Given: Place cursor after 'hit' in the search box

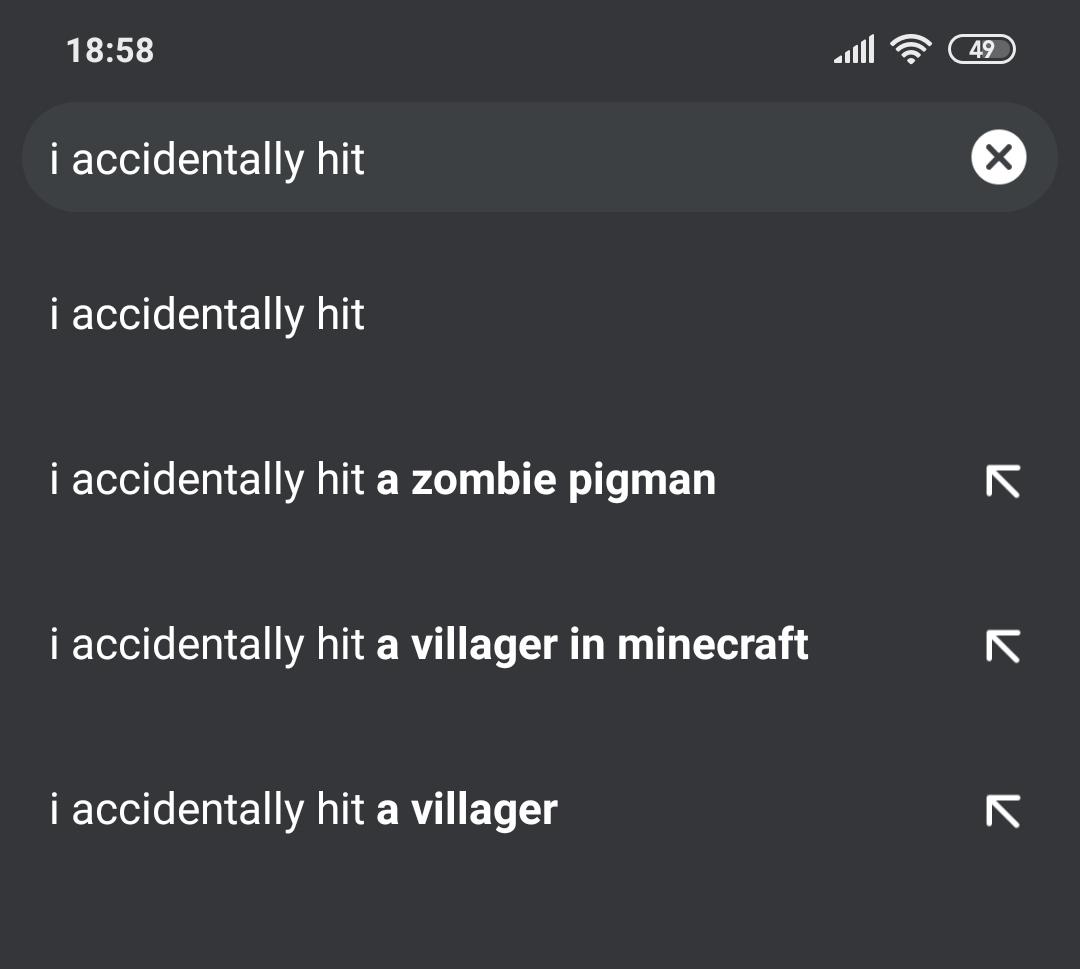Looking at the screenshot, I should 370,157.
